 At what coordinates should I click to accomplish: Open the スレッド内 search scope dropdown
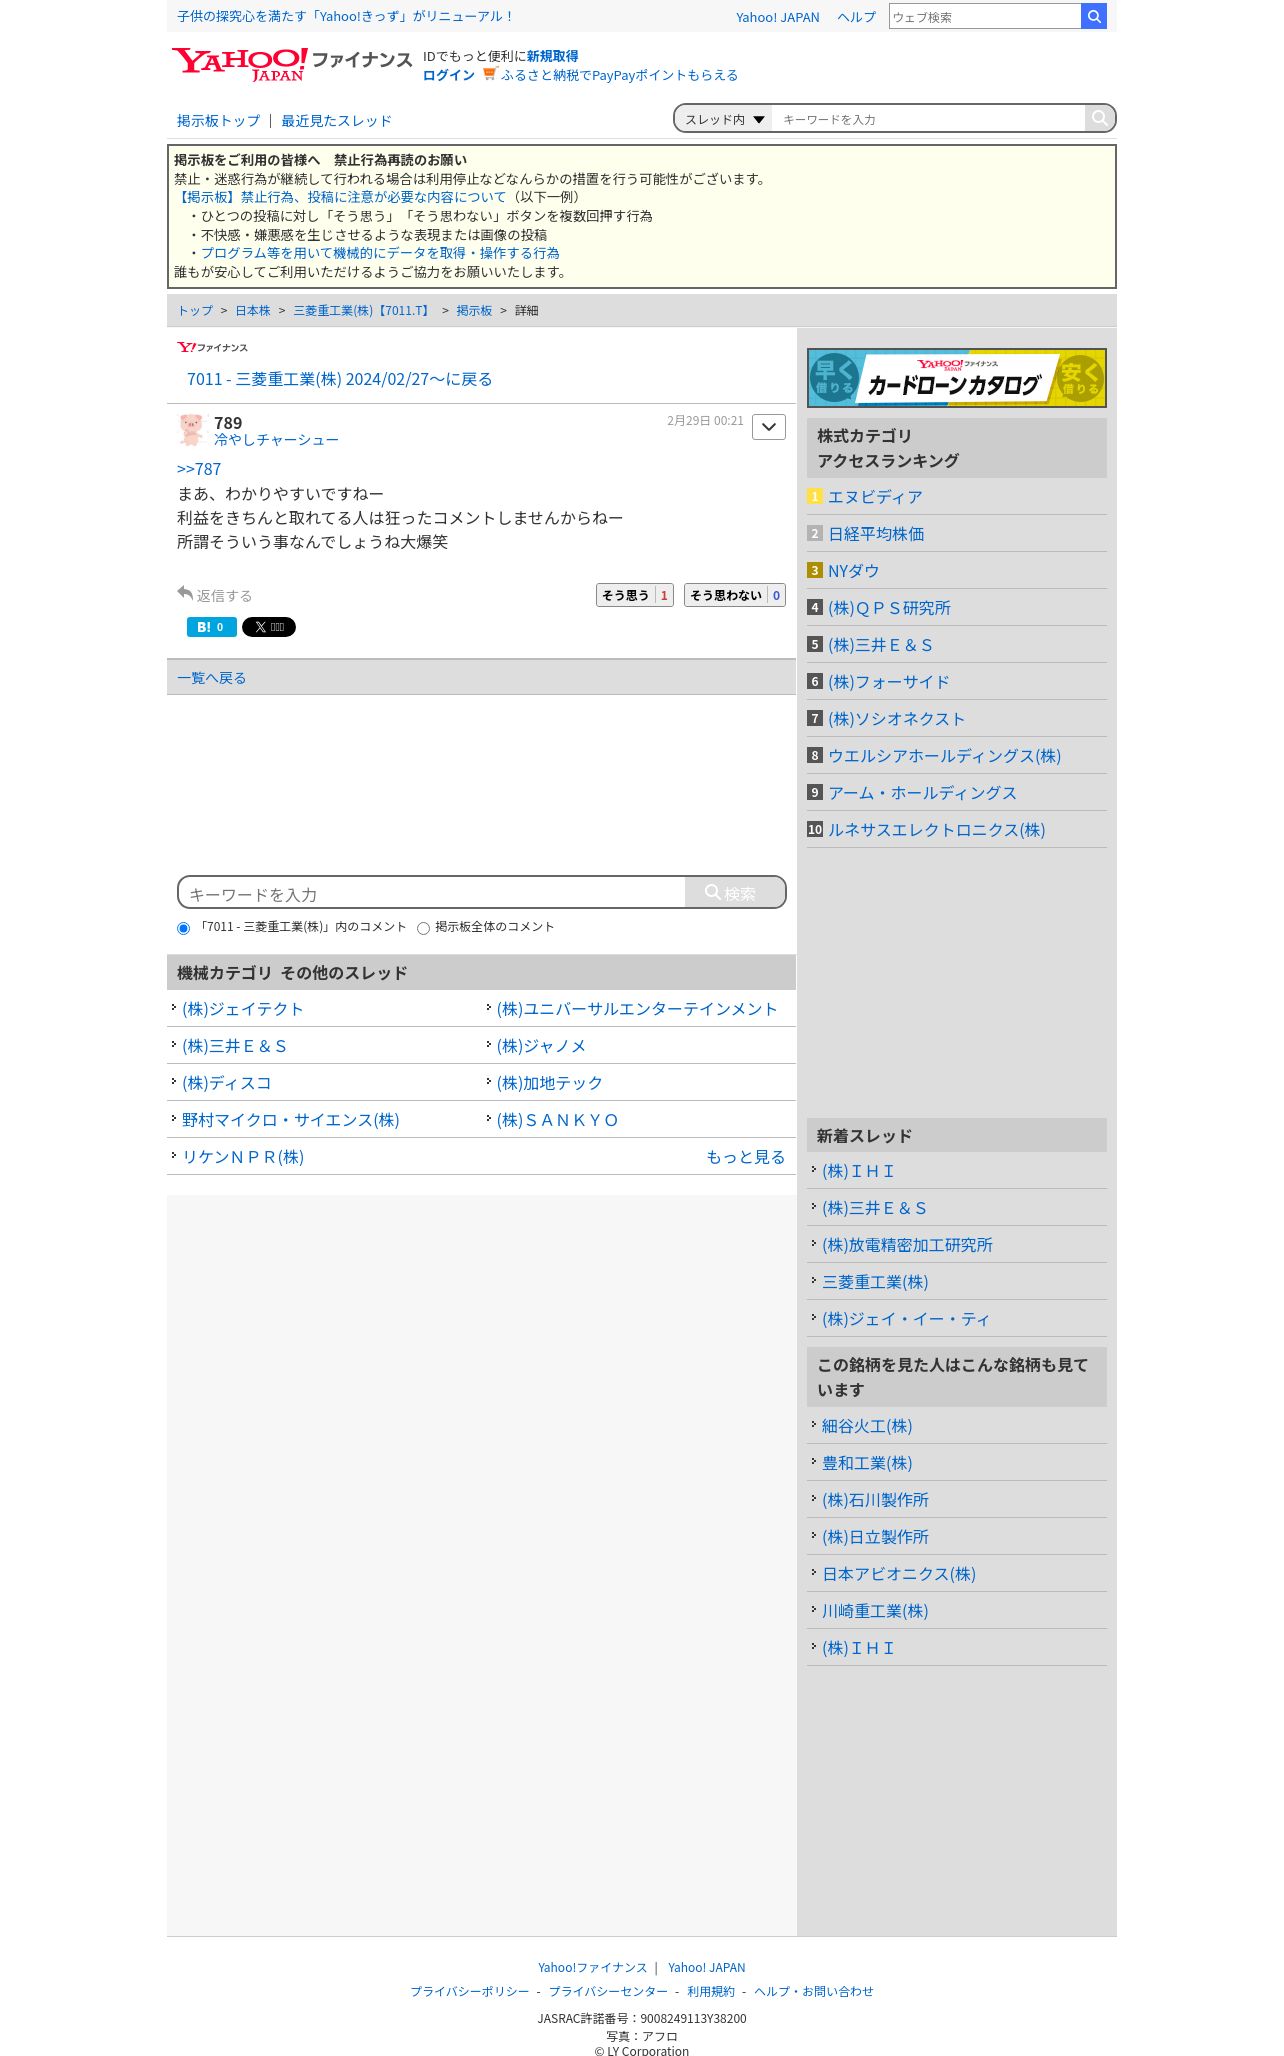tap(724, 119)
